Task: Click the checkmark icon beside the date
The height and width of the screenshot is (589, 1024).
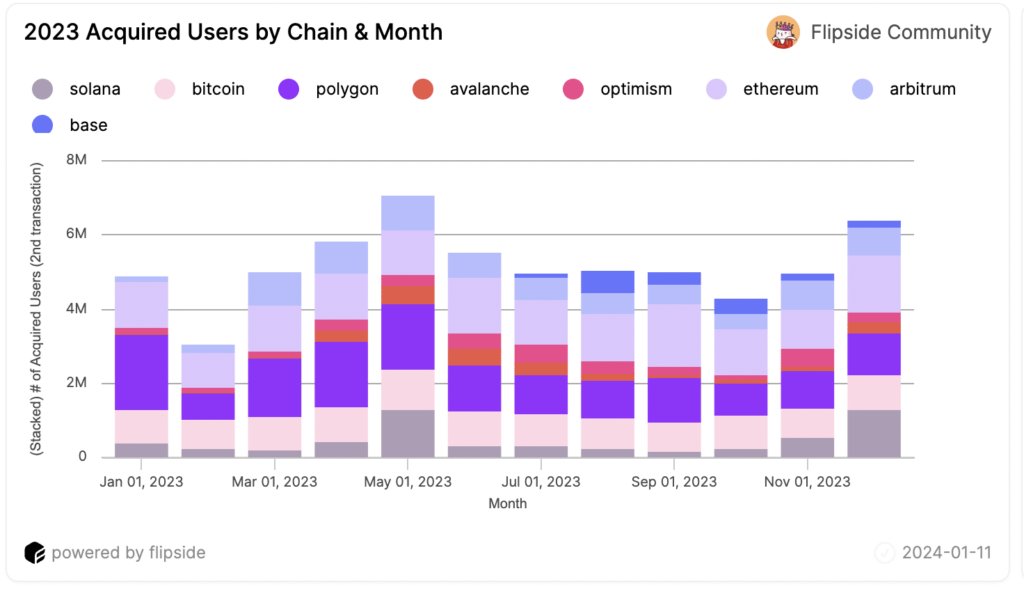Action: point(884,553)
